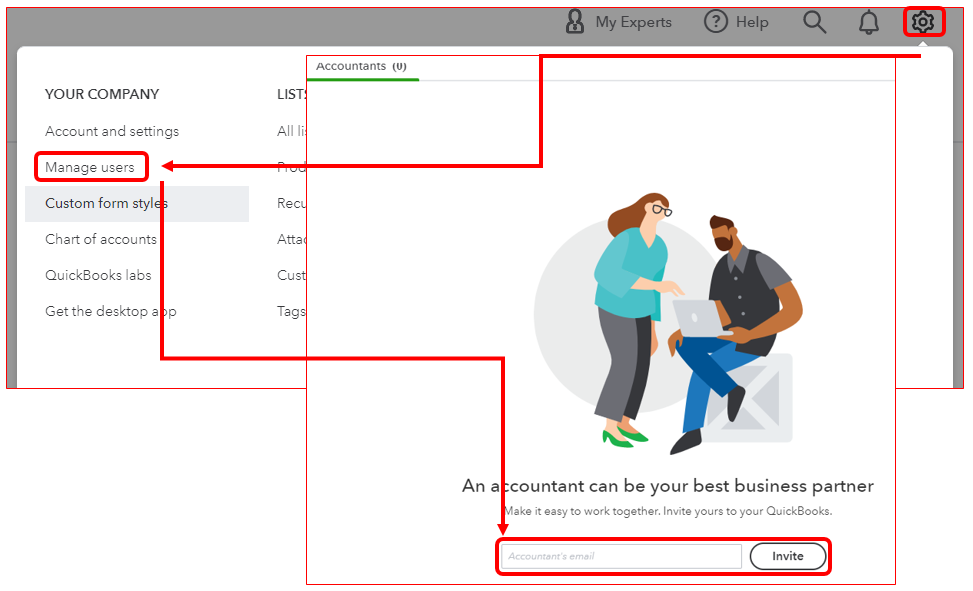The image size is (973, 591).
Task: Click the Invite button
Action: [x=788, y=556]
